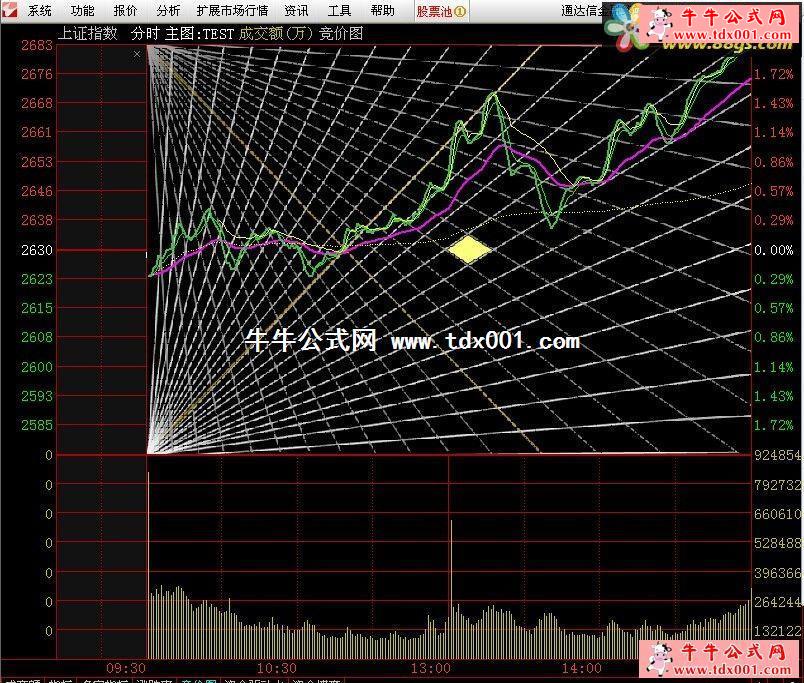Viewport: 804px width, 683px height.
Task: Open the 工具 menu
Action: tap(340, 11)
